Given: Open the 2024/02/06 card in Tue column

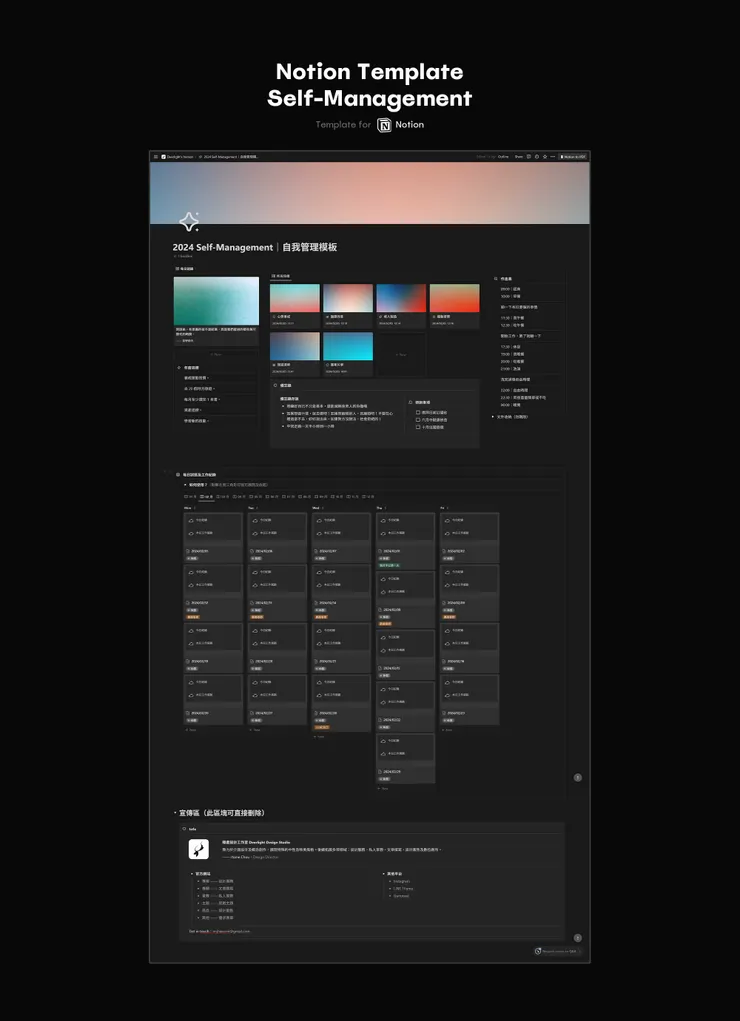Looking at the screenshot, I should tap(277, 537).
